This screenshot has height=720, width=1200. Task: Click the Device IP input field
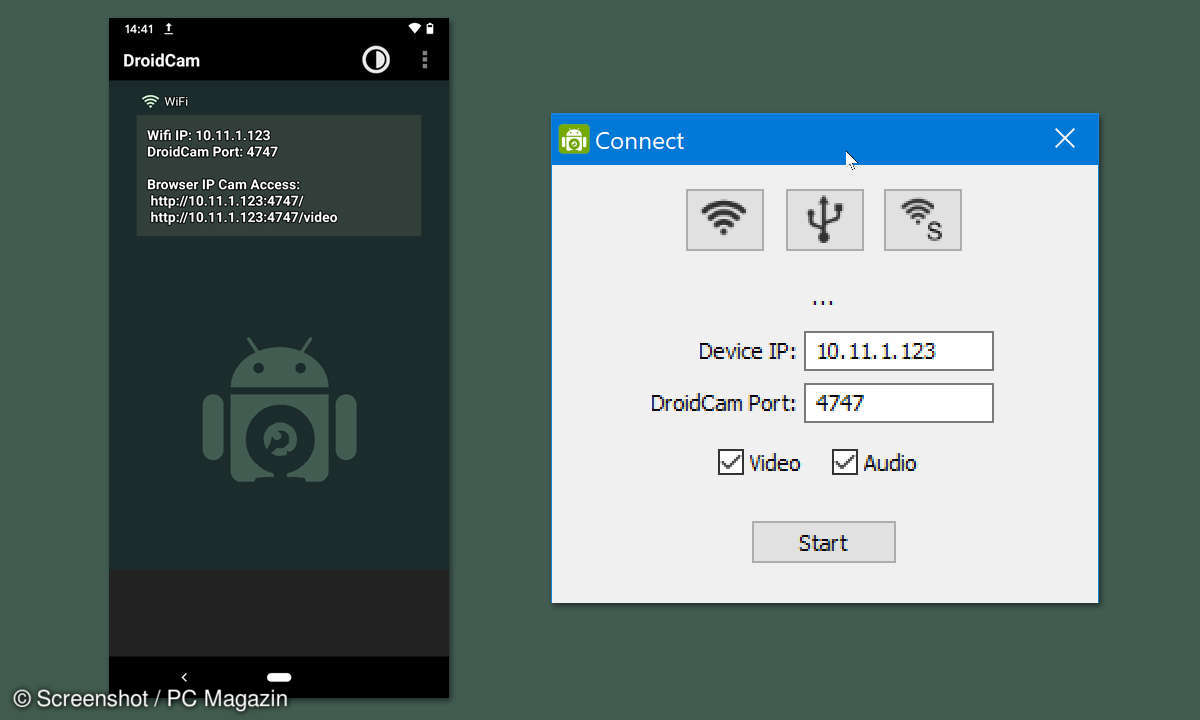[899, 351]
